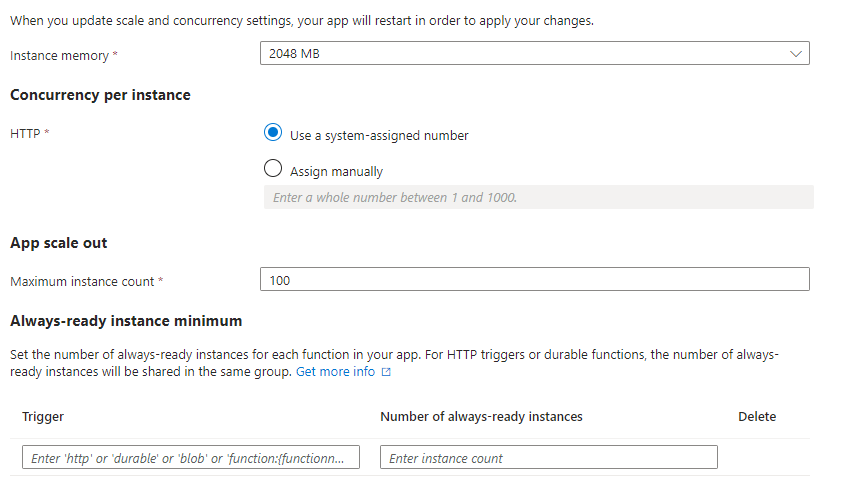
Task: Select the system-assigned number radio button
Action: pos(273,133)
